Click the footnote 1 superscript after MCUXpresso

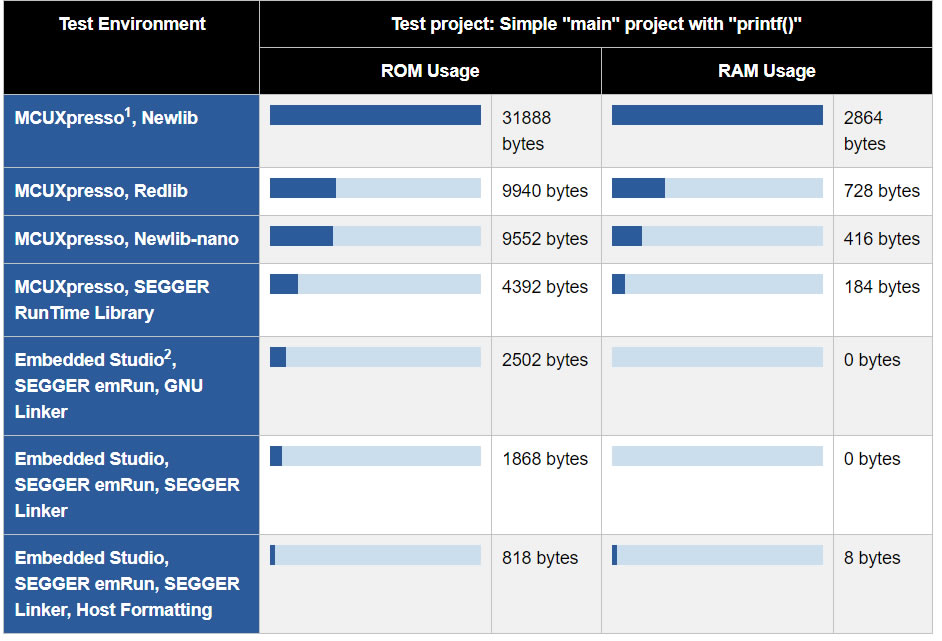pos(128,112)
